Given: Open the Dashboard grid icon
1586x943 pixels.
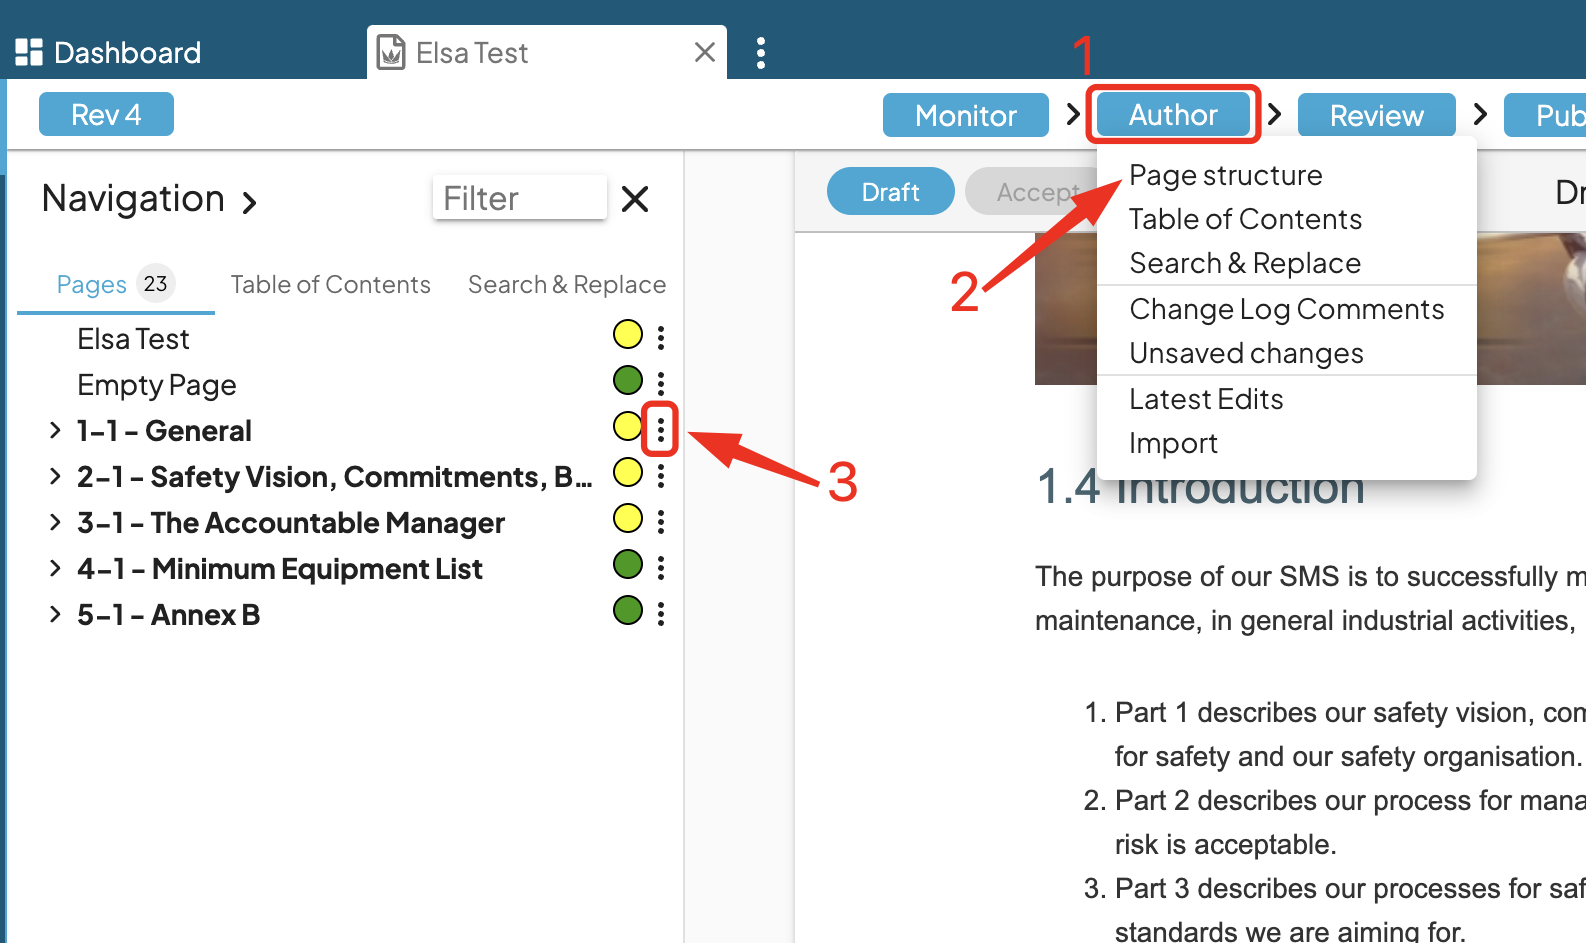Looking at the screenshot, I should coord(29,52).
